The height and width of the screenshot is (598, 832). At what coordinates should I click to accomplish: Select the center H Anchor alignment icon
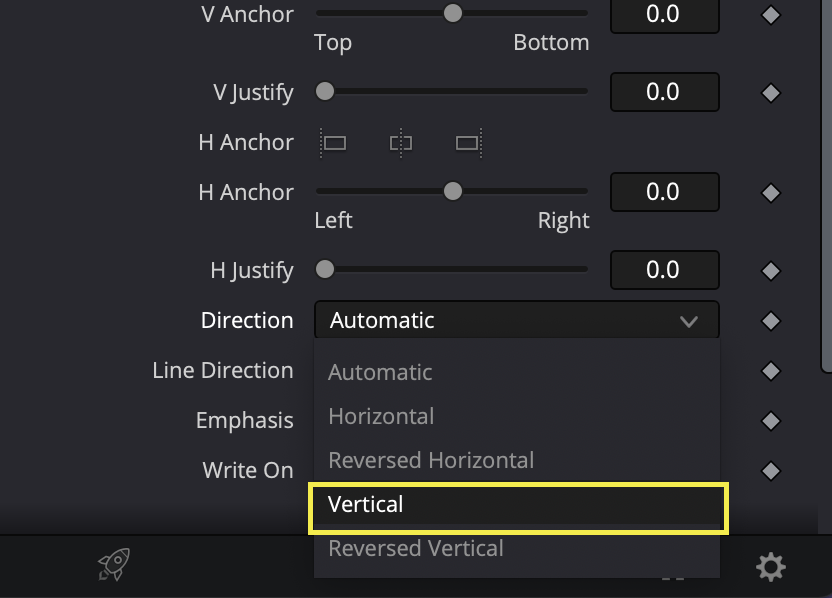[x=401, y=143]
